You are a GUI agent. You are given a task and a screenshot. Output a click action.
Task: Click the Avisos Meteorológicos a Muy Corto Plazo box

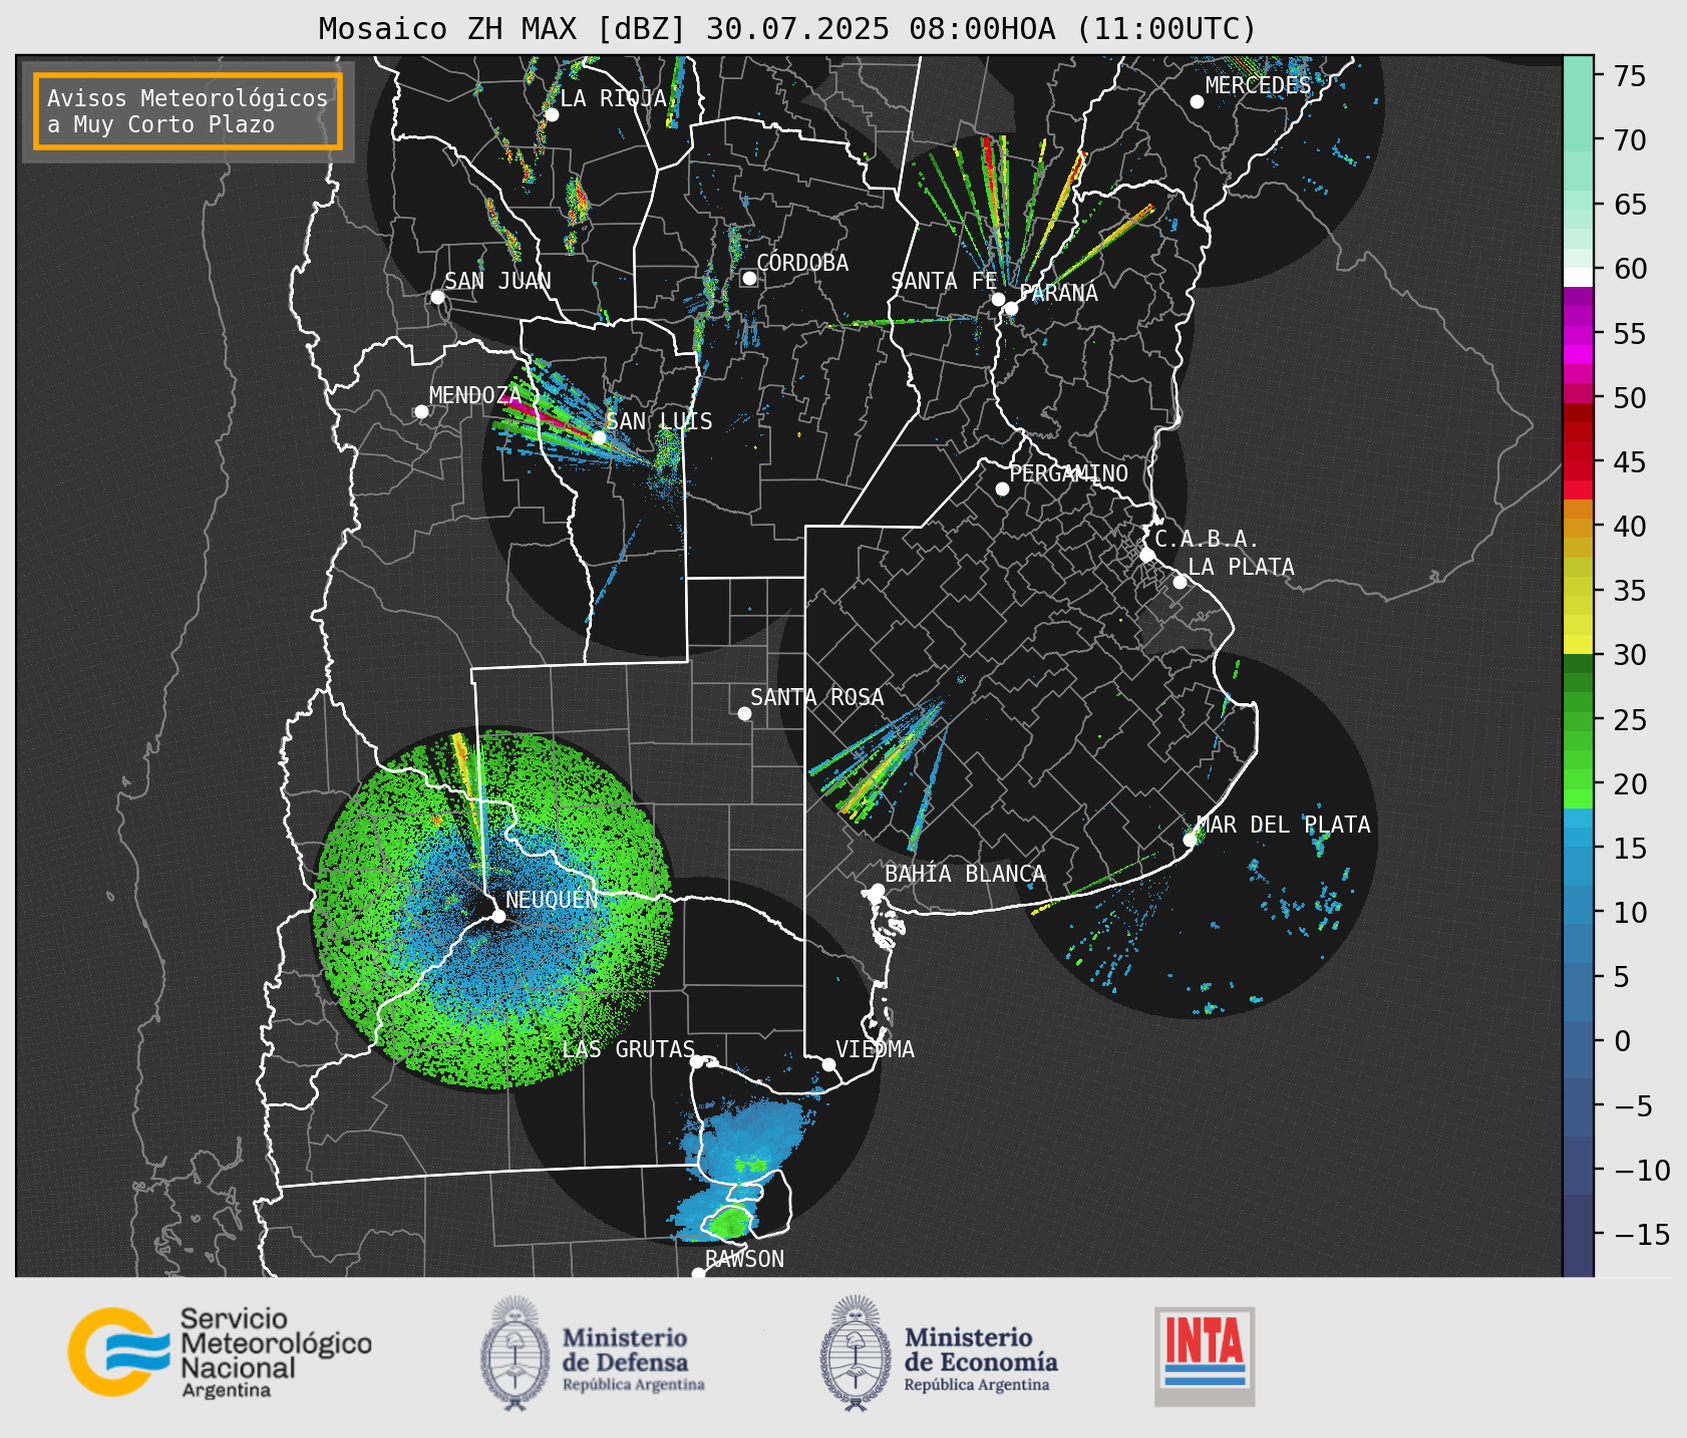[x=188, y=111]
